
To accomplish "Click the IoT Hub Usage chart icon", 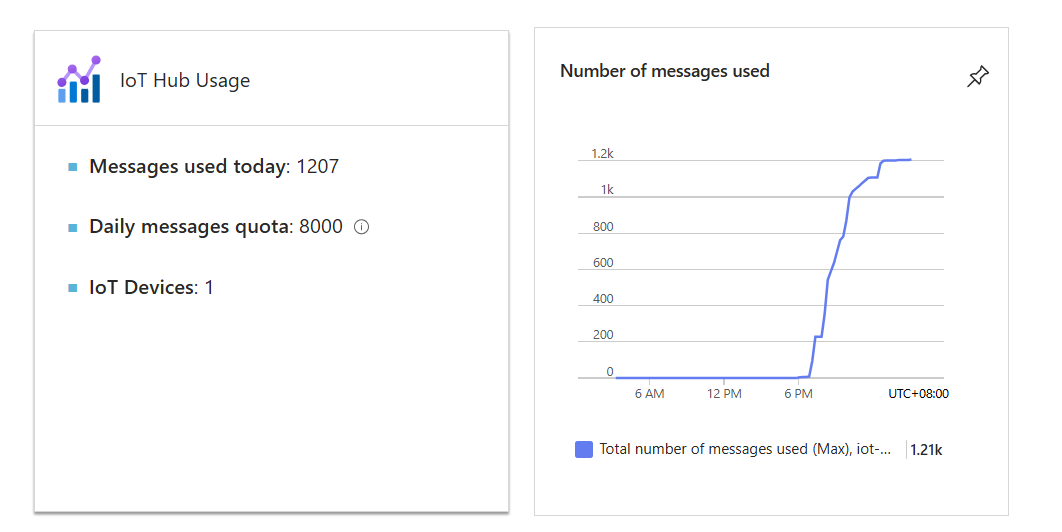I will [79, 80].
